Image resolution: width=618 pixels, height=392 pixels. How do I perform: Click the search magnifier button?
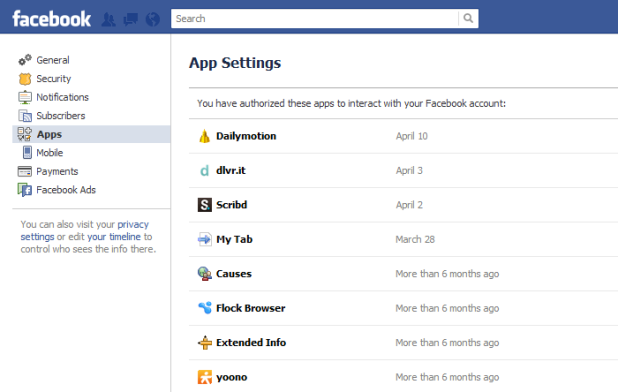click(468, 18)
